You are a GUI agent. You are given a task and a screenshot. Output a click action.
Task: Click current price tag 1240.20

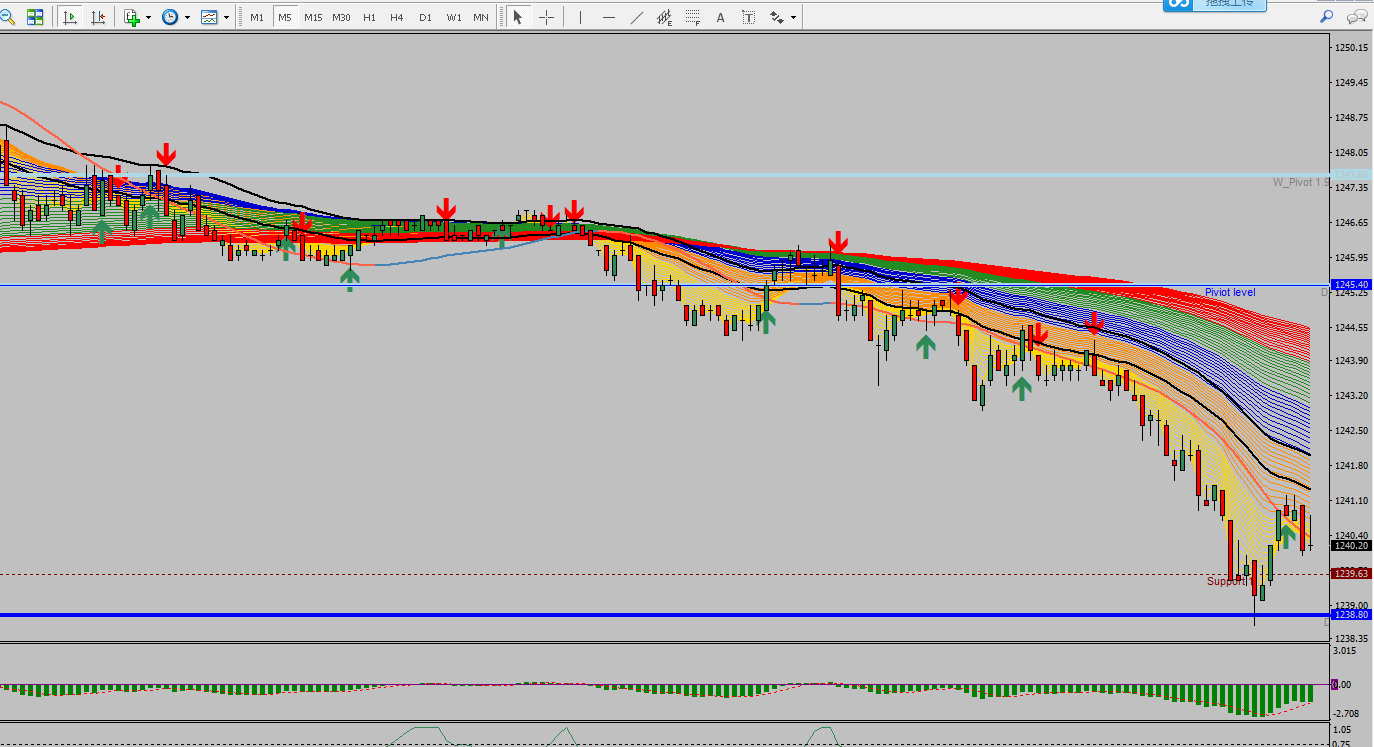coord(1351,545)
